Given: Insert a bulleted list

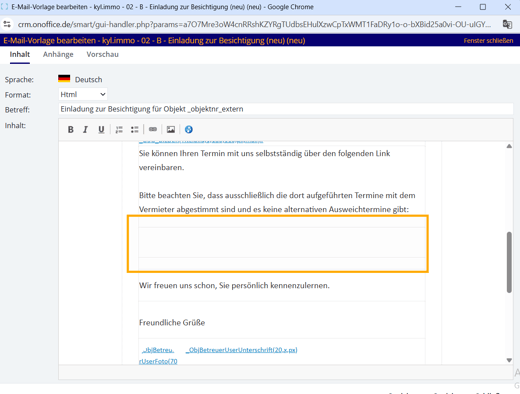Looking at the screenshot, I should point(135,130).
